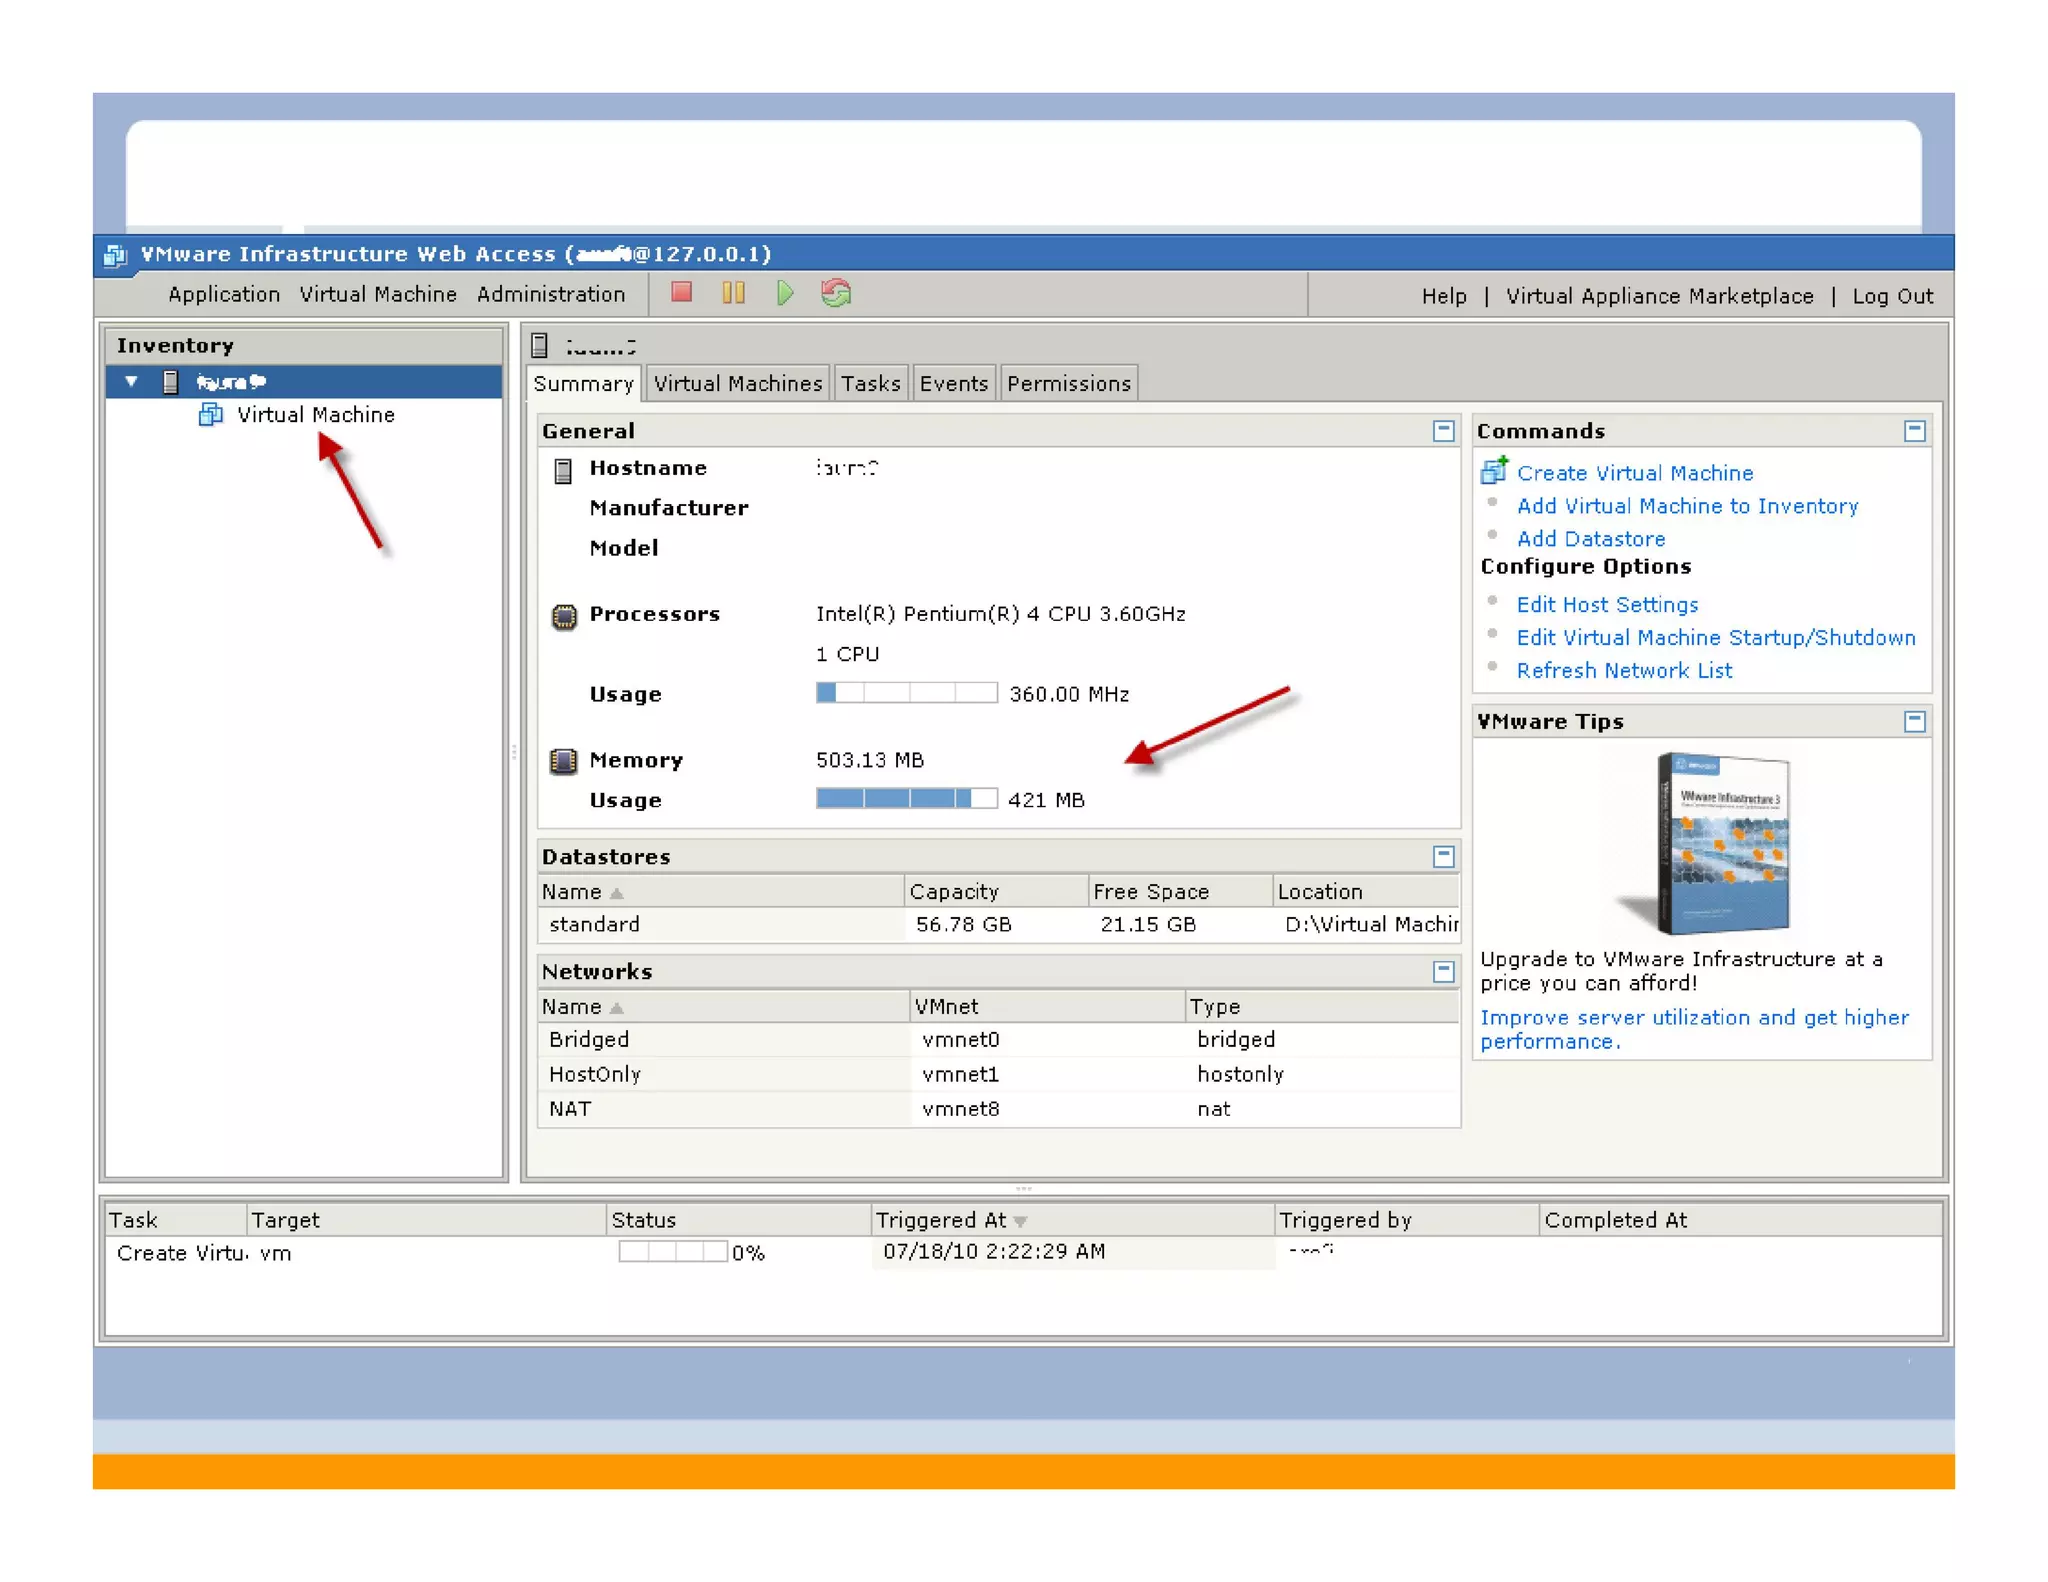2048x1582 pixels.
Task: Click the yellow Suspend pause icon
Action: tap(733, 292)
